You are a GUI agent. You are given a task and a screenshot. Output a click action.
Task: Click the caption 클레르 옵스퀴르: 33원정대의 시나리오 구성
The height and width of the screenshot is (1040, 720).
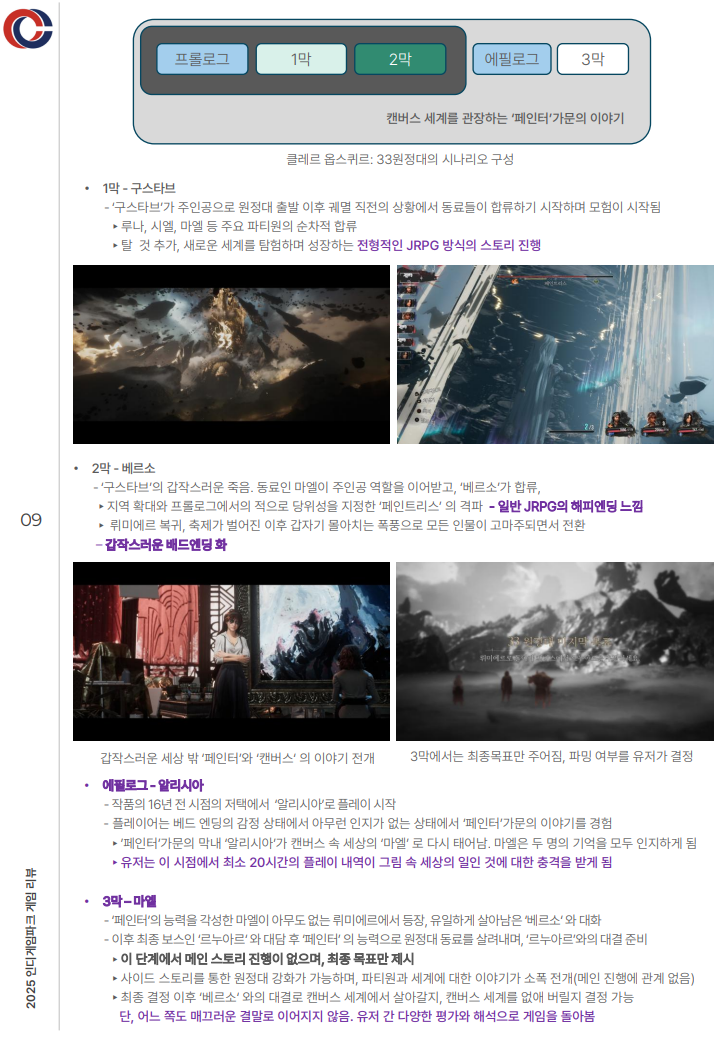pyautogui.click(x=400, y=159)
